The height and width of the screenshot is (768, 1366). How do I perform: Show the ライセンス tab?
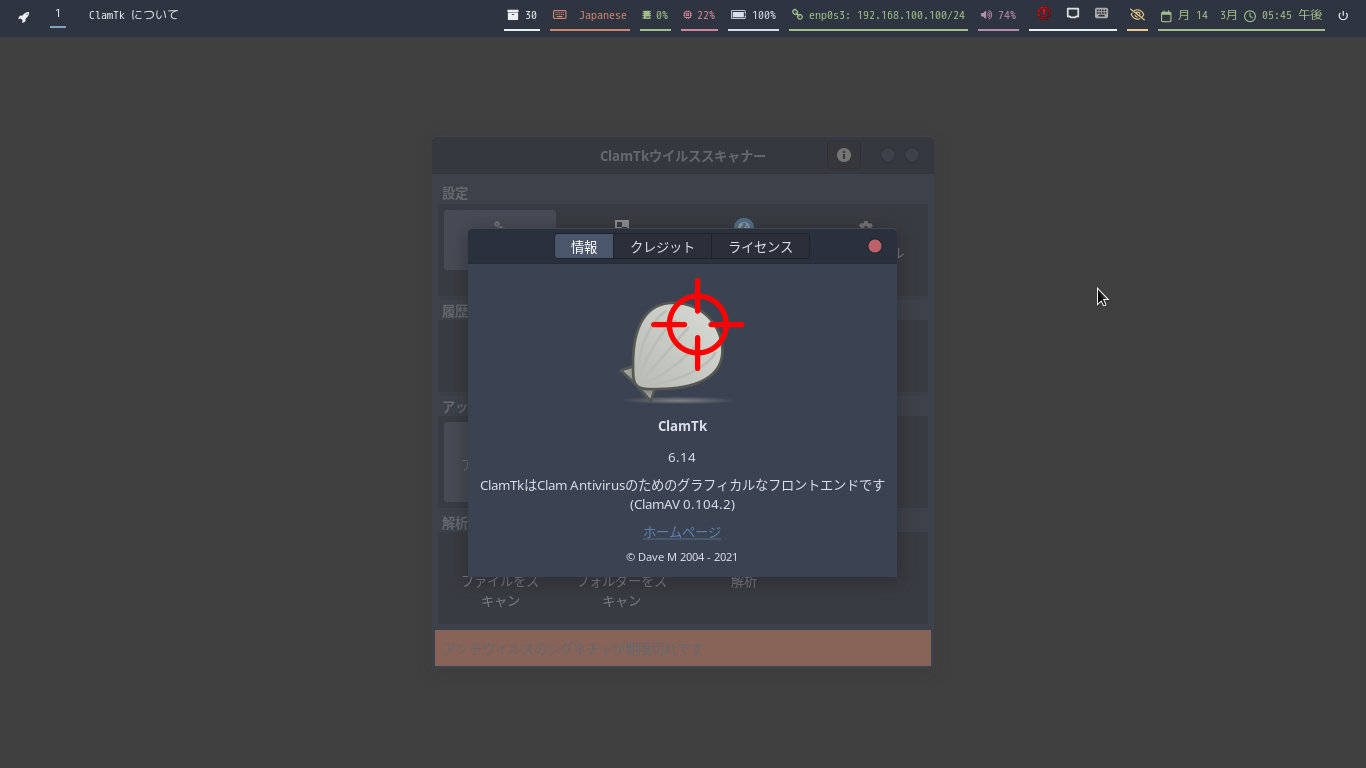pos(760,247)
